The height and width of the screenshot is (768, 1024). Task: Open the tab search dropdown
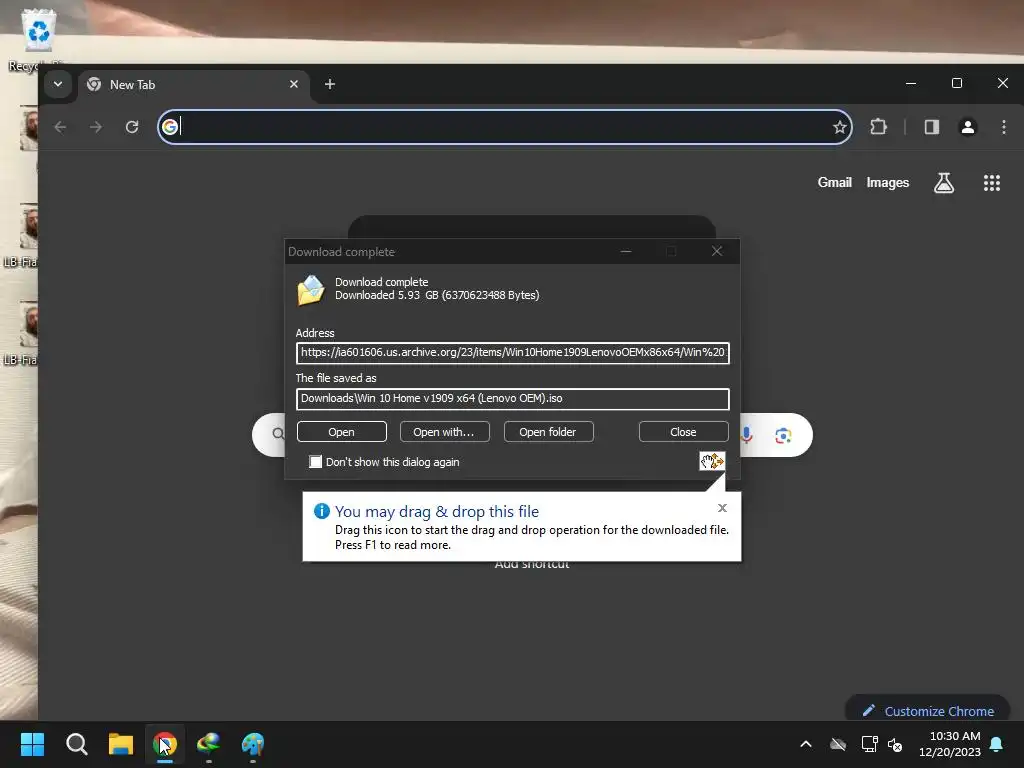tap(58, 84)
